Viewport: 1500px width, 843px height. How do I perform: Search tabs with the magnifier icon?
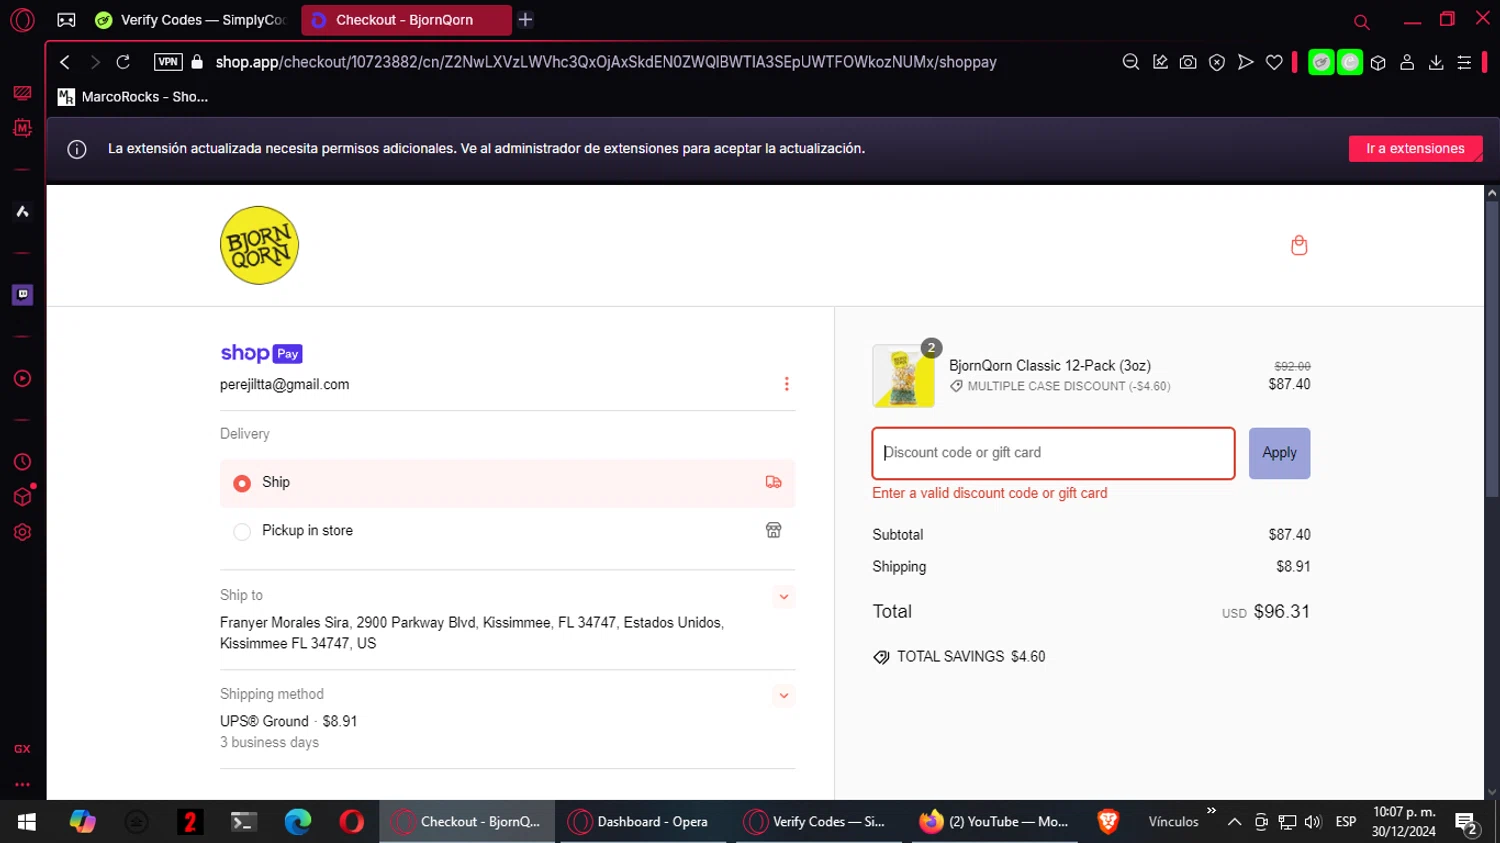[x=1361, y=21]
